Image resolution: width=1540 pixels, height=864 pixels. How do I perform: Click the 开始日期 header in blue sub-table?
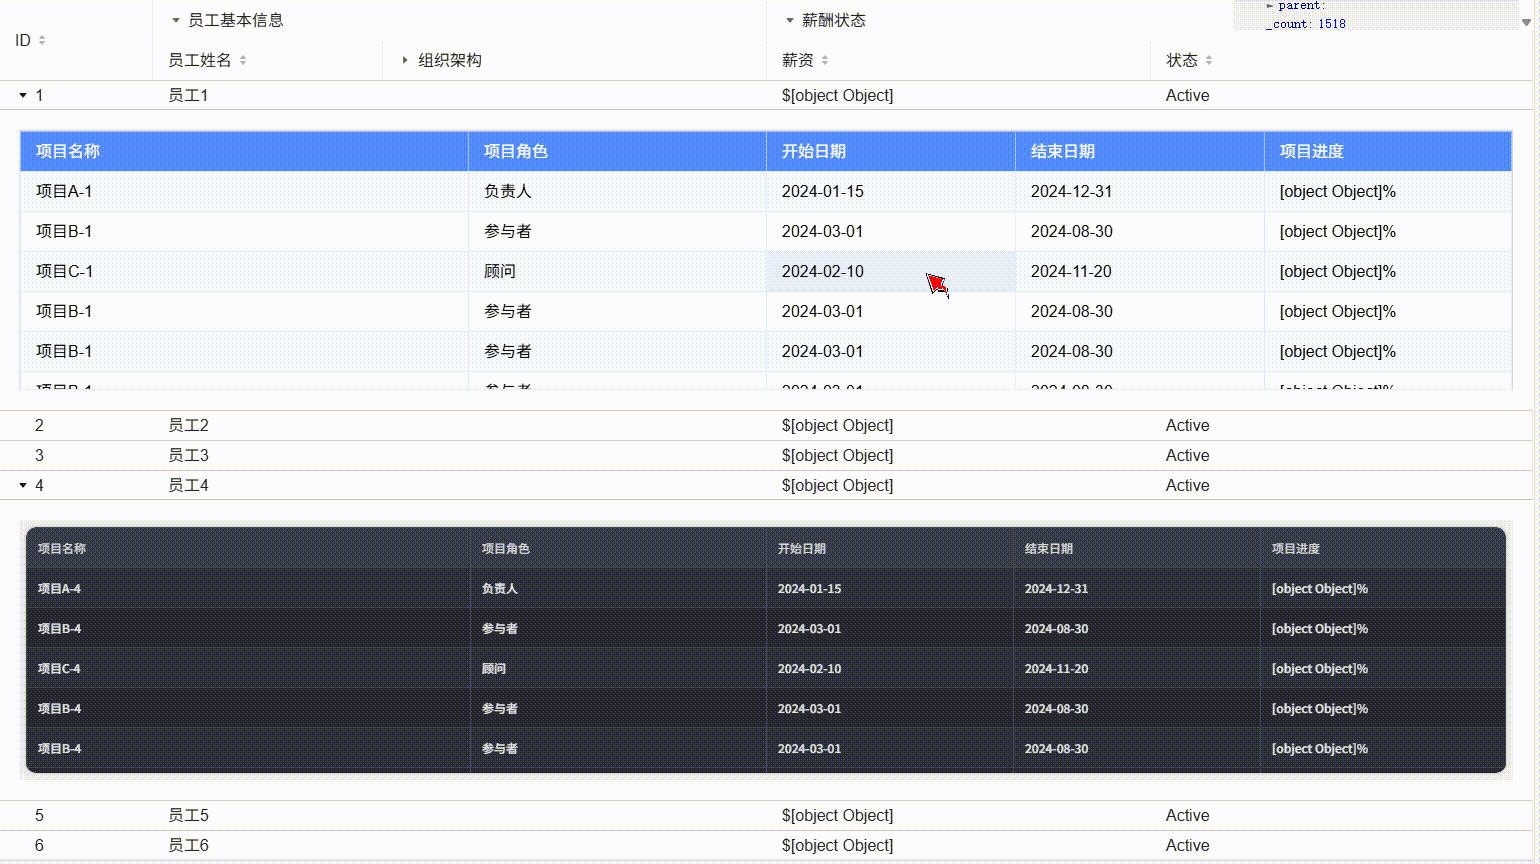(x=891, y=151)
